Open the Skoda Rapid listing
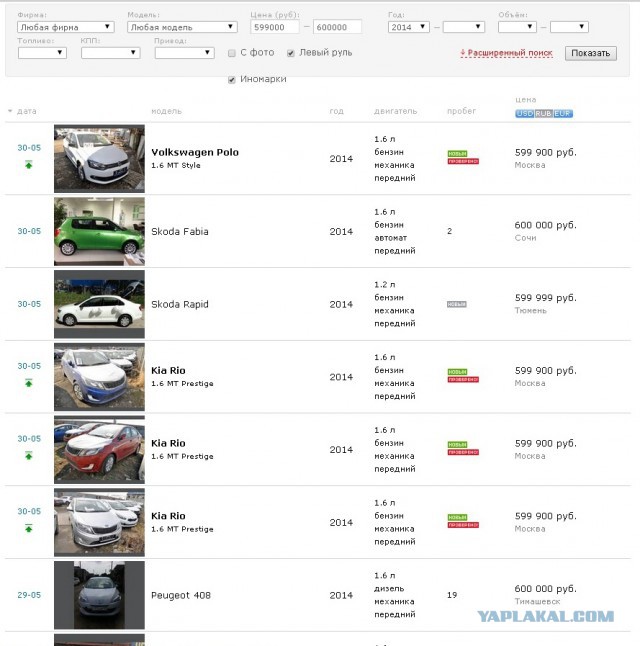The image size is (640, 646). (180, 304)
